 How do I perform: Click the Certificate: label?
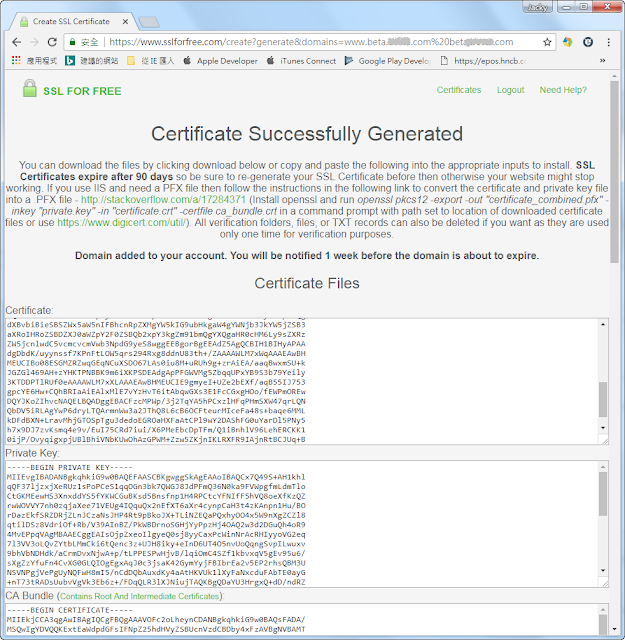(29, 310)
